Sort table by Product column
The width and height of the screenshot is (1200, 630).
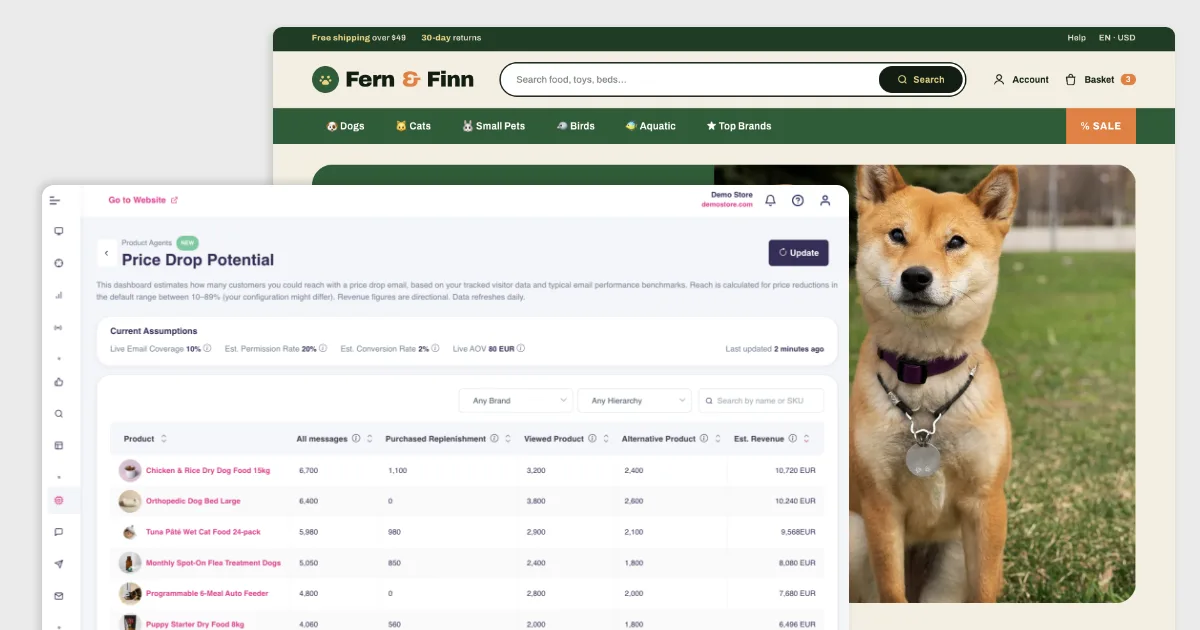[x=164, y=439]
